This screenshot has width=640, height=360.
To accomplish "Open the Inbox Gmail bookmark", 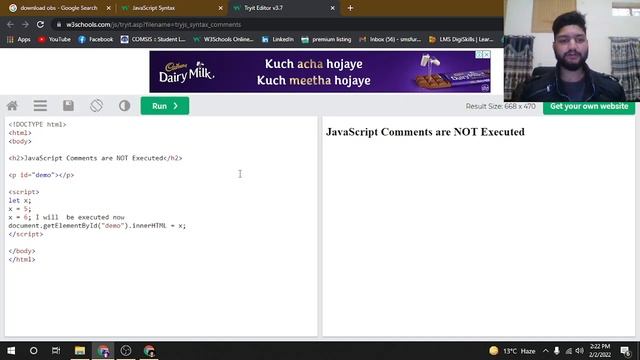I will coord(390,39).
